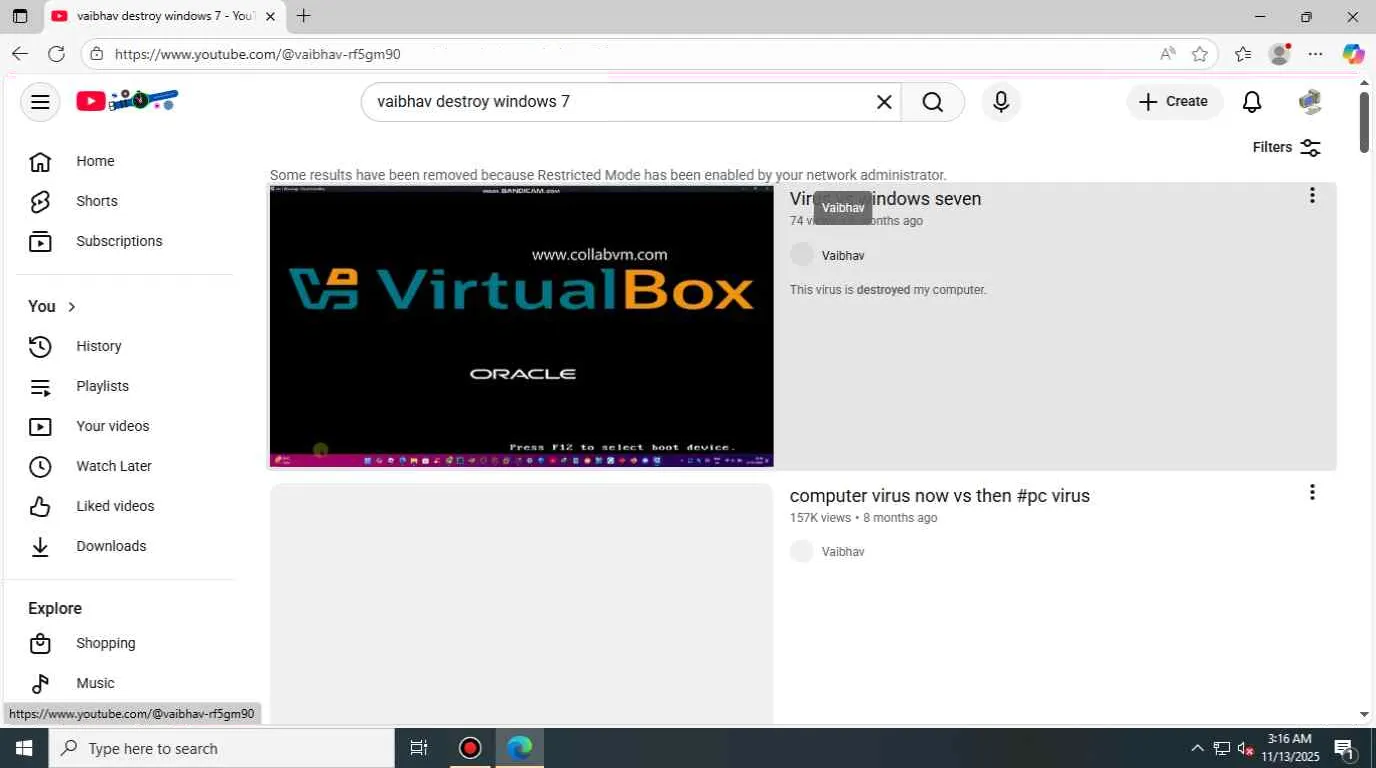Click the Read aloud icon in address bar
This screenshot has height=768, width=1376.
(x=1167, y=54)
